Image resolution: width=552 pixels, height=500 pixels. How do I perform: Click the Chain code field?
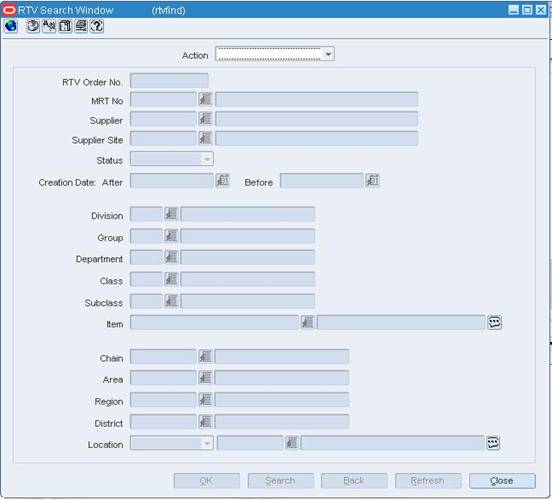pyautogui.click(x=163, y=357)
